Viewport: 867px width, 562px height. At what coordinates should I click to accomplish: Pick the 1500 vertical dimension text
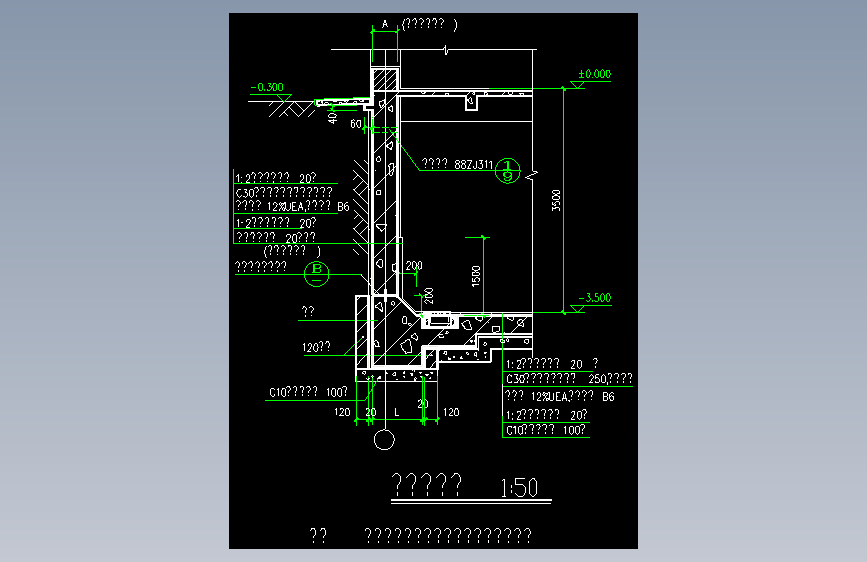(x=476, y=276)
